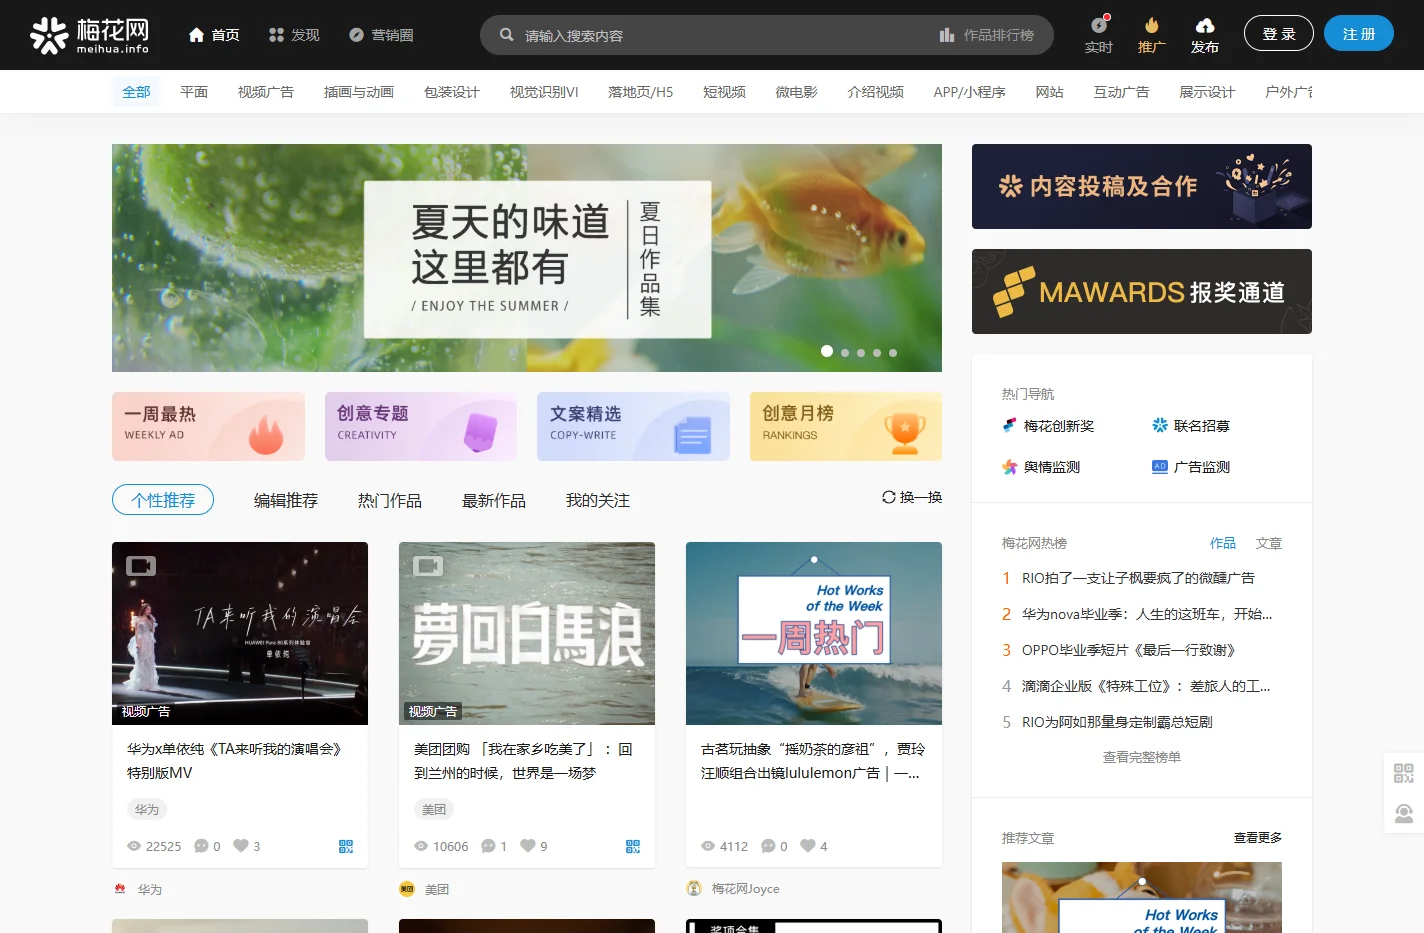Select the 互动广告 category
1424x933 pixels.
[1122, 92]
